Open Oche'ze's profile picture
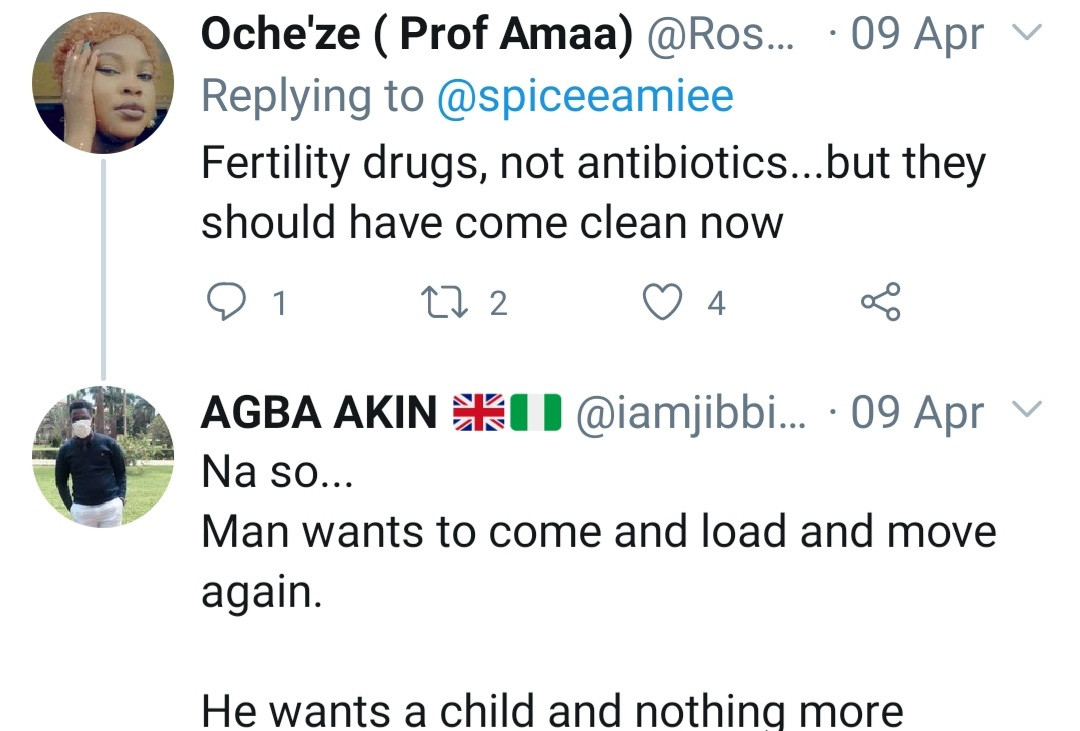 [103, 84]
